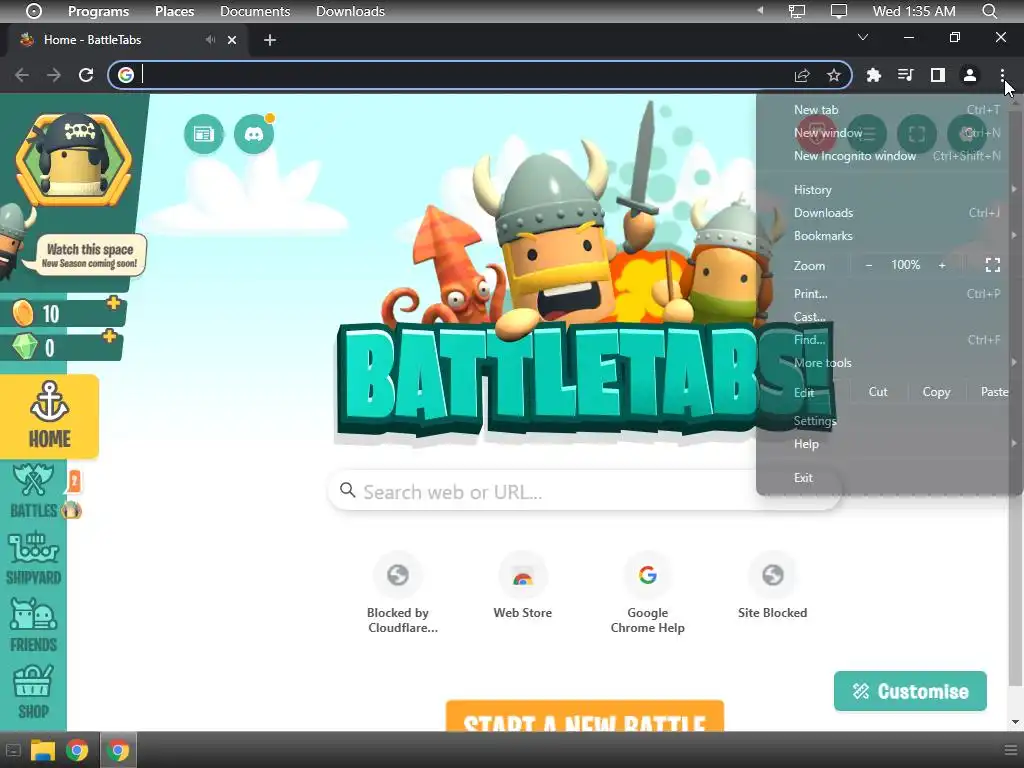This screenshot has height=768, width=1024.
Task: Open Chrome profile avatar icon
Action: point(970,75)
